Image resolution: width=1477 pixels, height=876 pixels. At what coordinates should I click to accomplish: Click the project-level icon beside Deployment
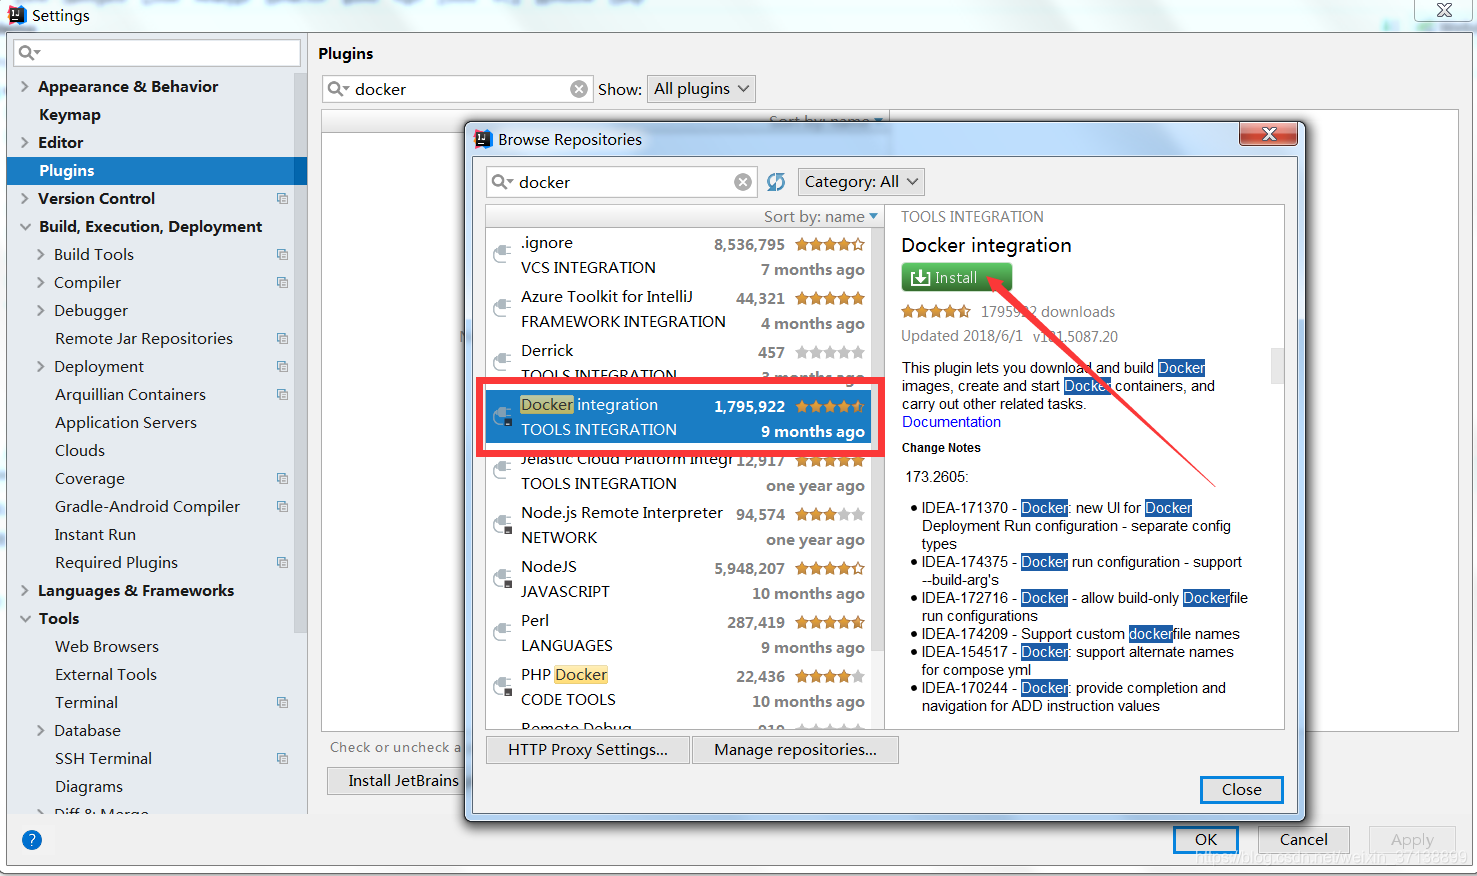(282, 366)
